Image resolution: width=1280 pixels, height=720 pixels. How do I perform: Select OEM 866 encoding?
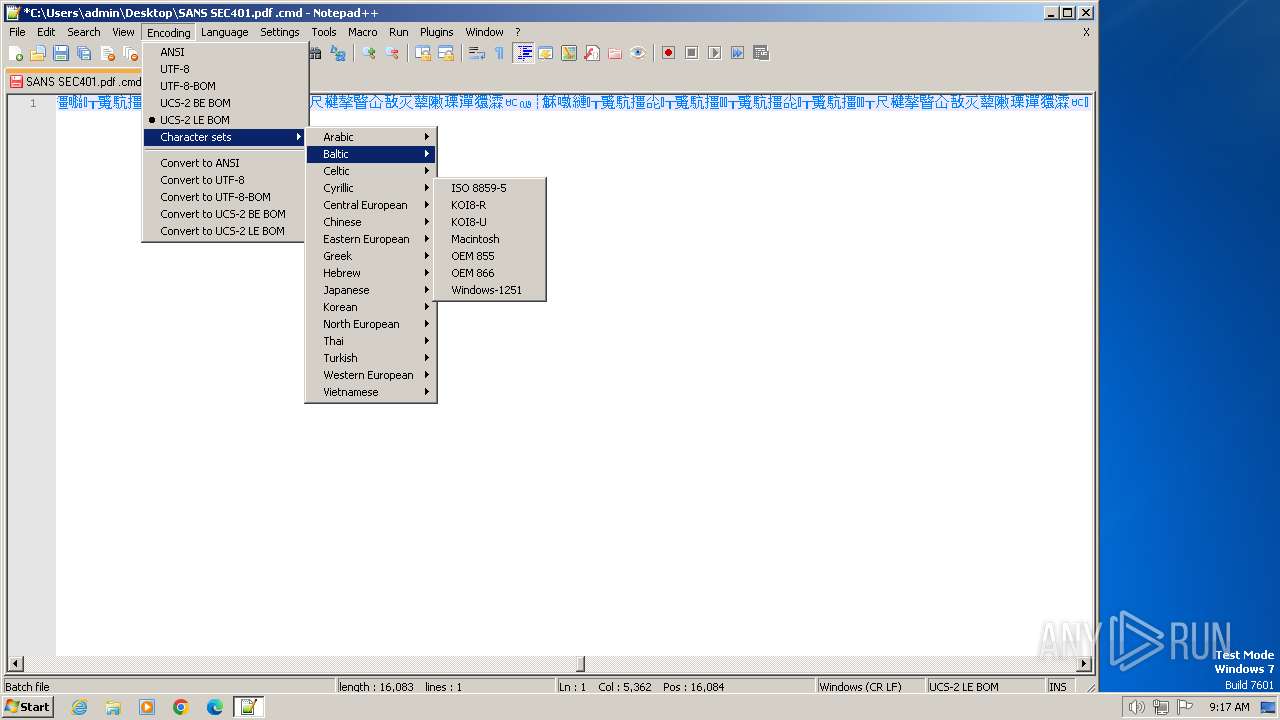click(x=490, y=273)
